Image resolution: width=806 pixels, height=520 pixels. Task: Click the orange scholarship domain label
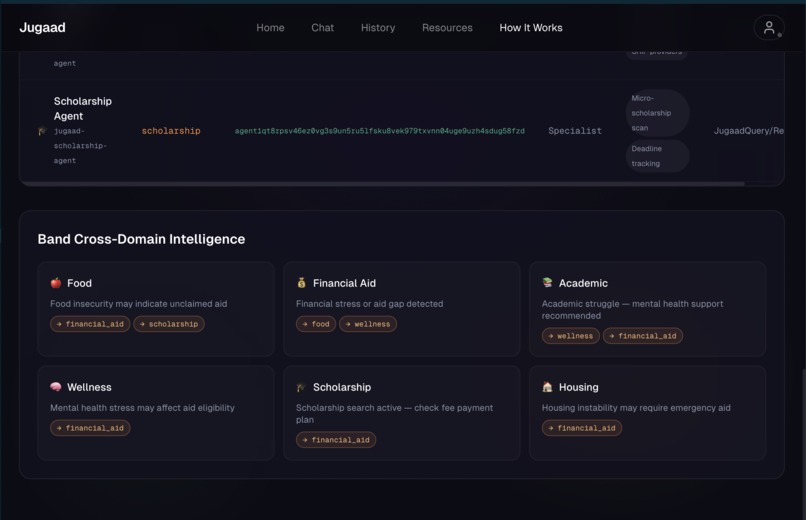click(x=171, y=131)
